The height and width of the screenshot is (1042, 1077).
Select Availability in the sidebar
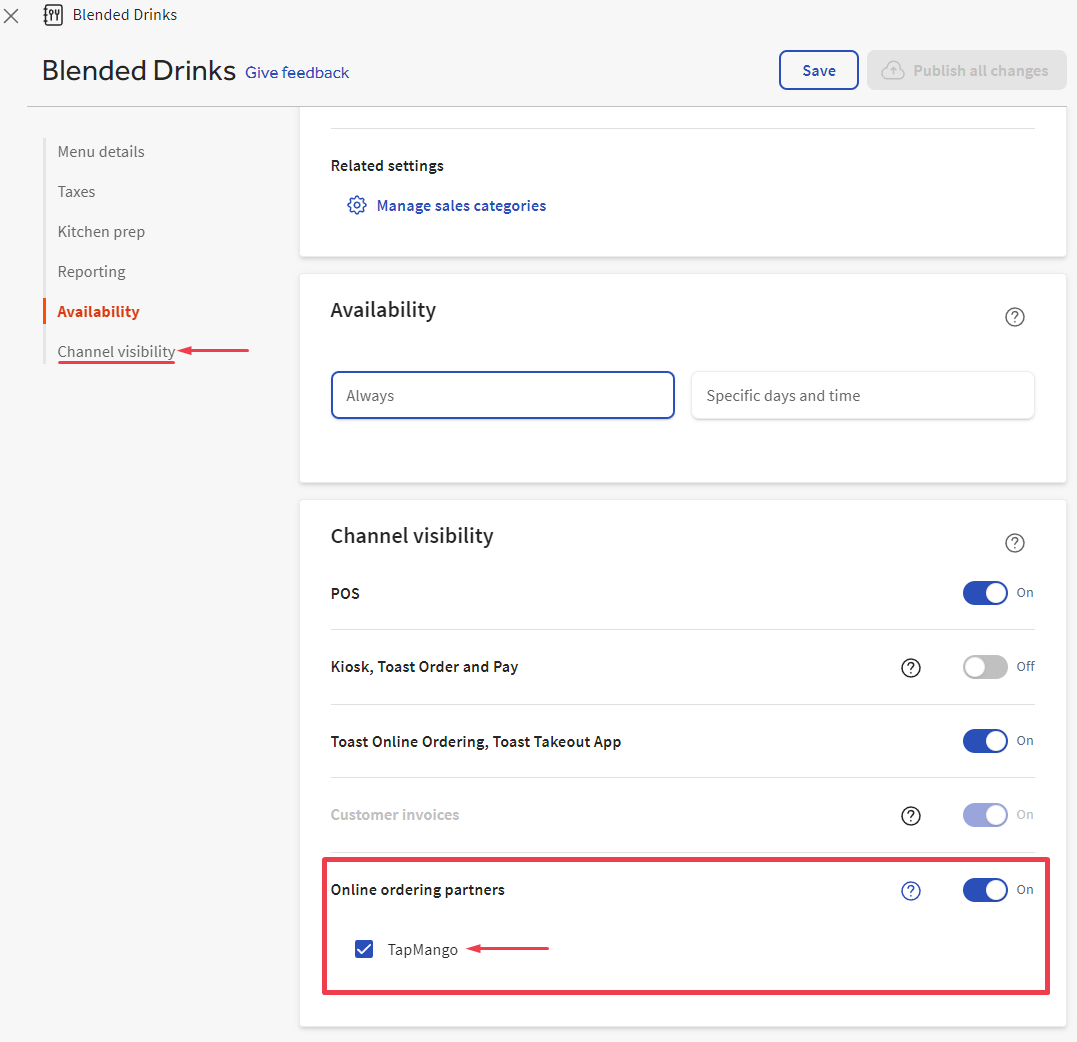pos(98,311)
